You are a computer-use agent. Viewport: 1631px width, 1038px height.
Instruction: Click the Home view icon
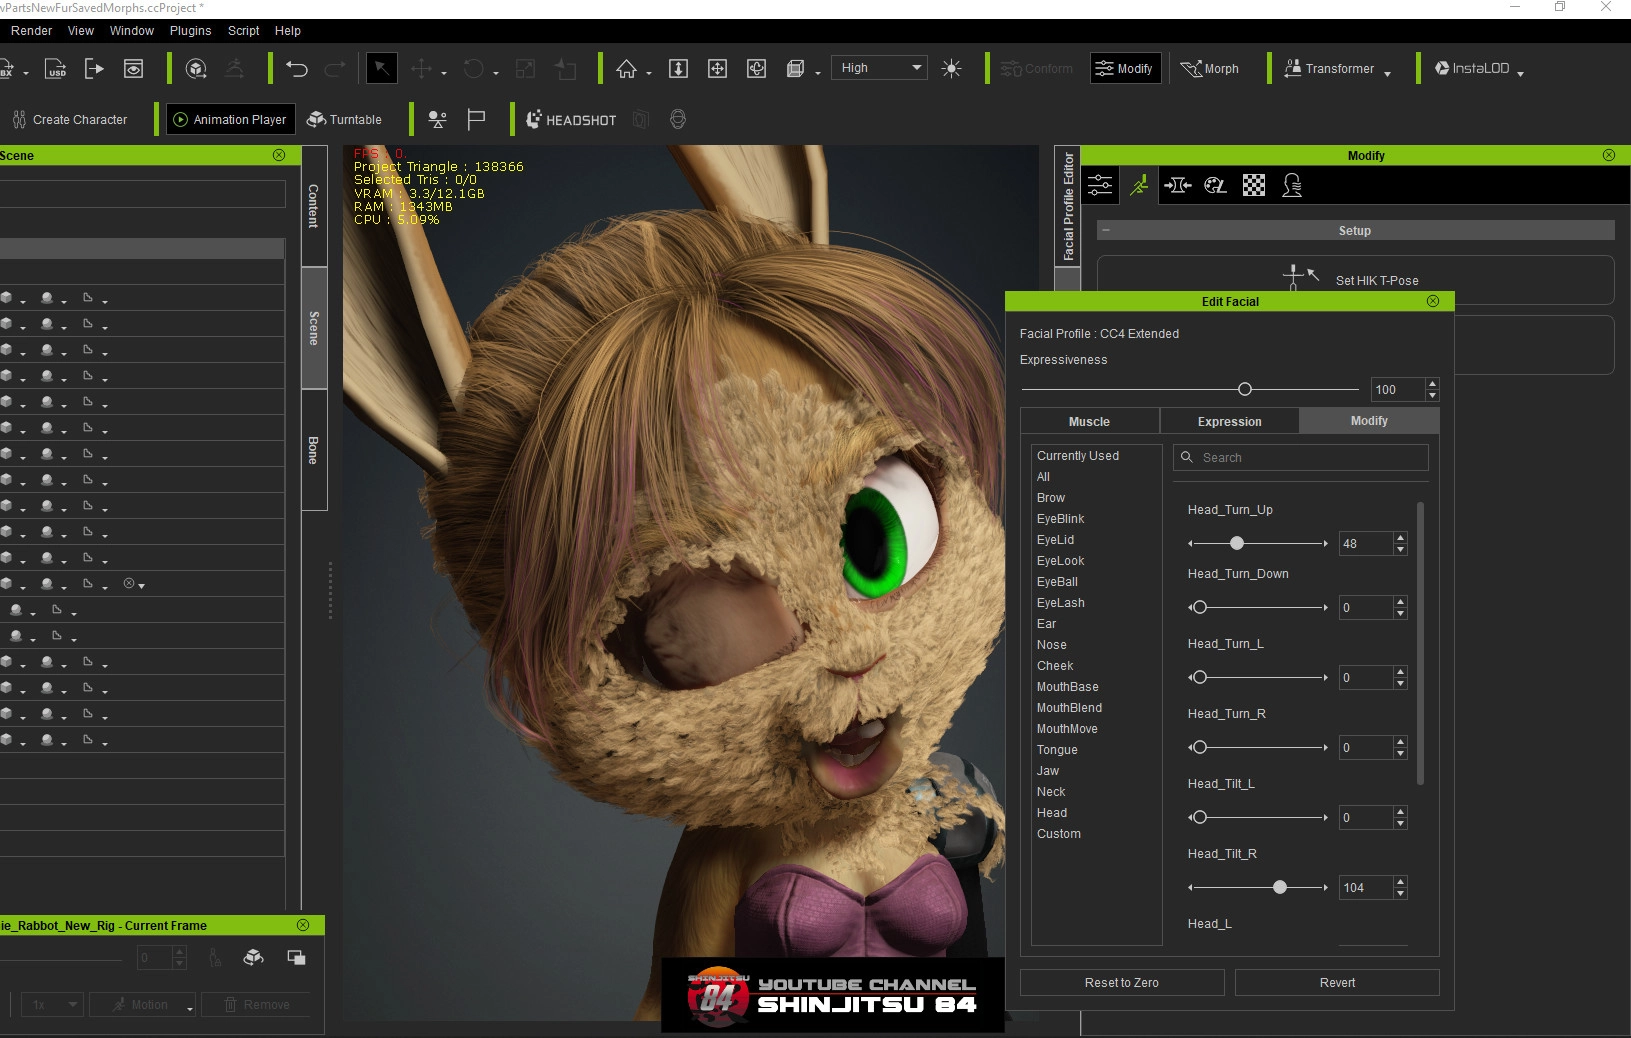[x=626, y=69]
